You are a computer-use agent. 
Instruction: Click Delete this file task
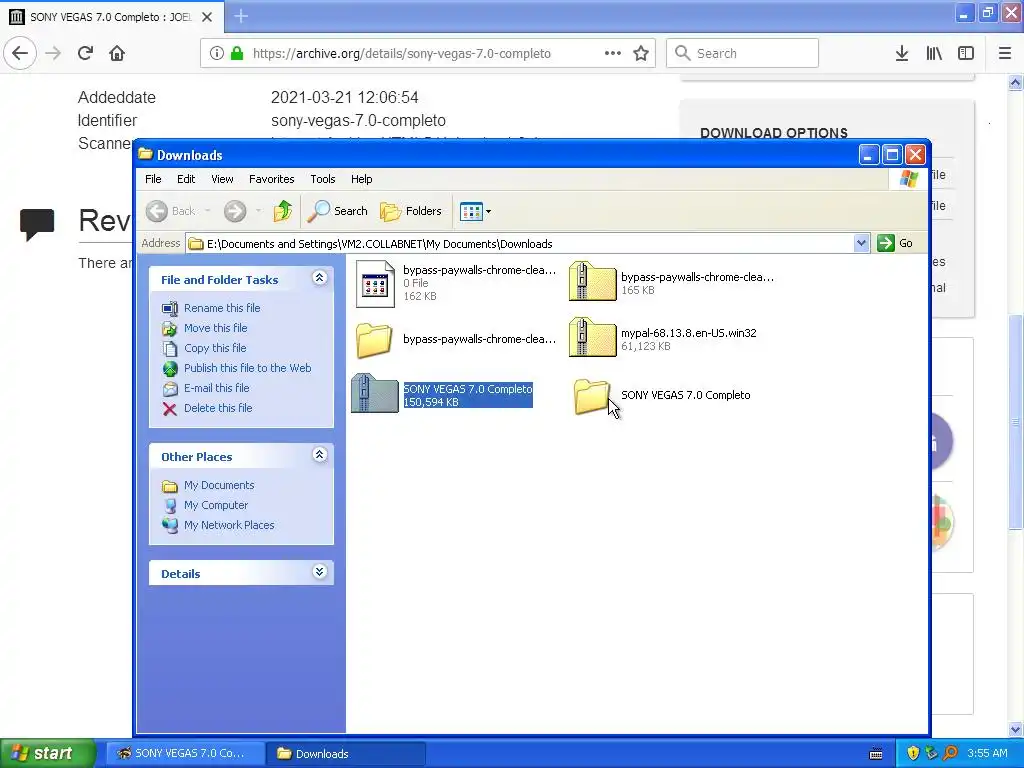[x=217, y=408]
